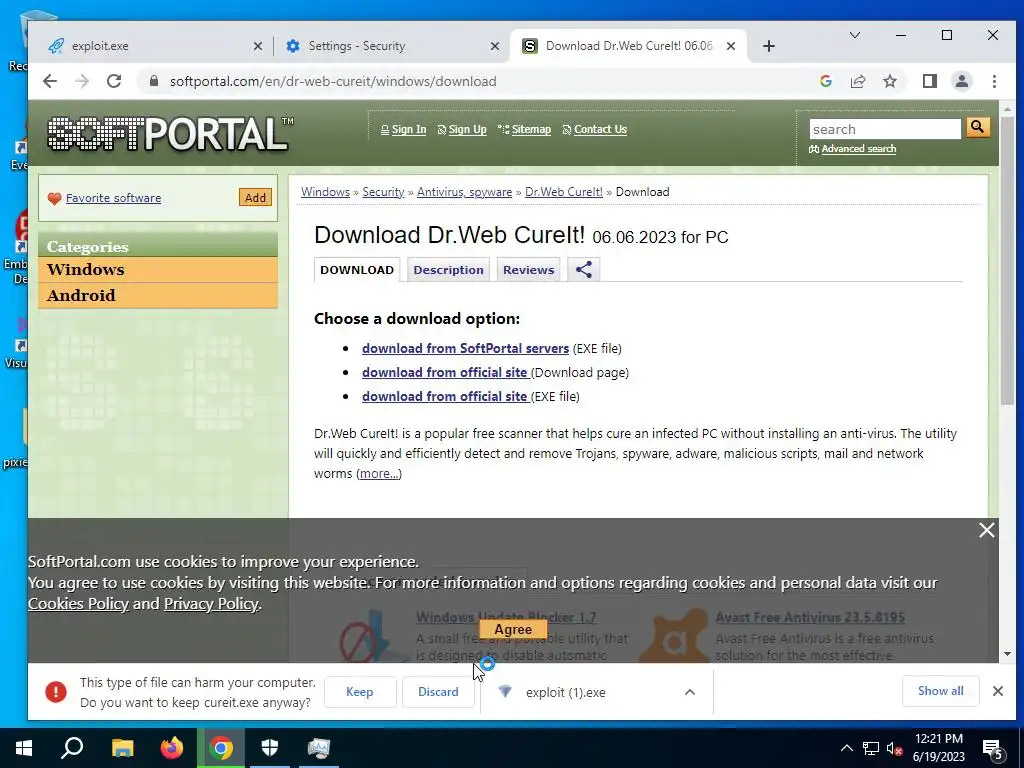Open Chrome side panel
Screen dimensions: 1024x768
(x=929, y=81)
